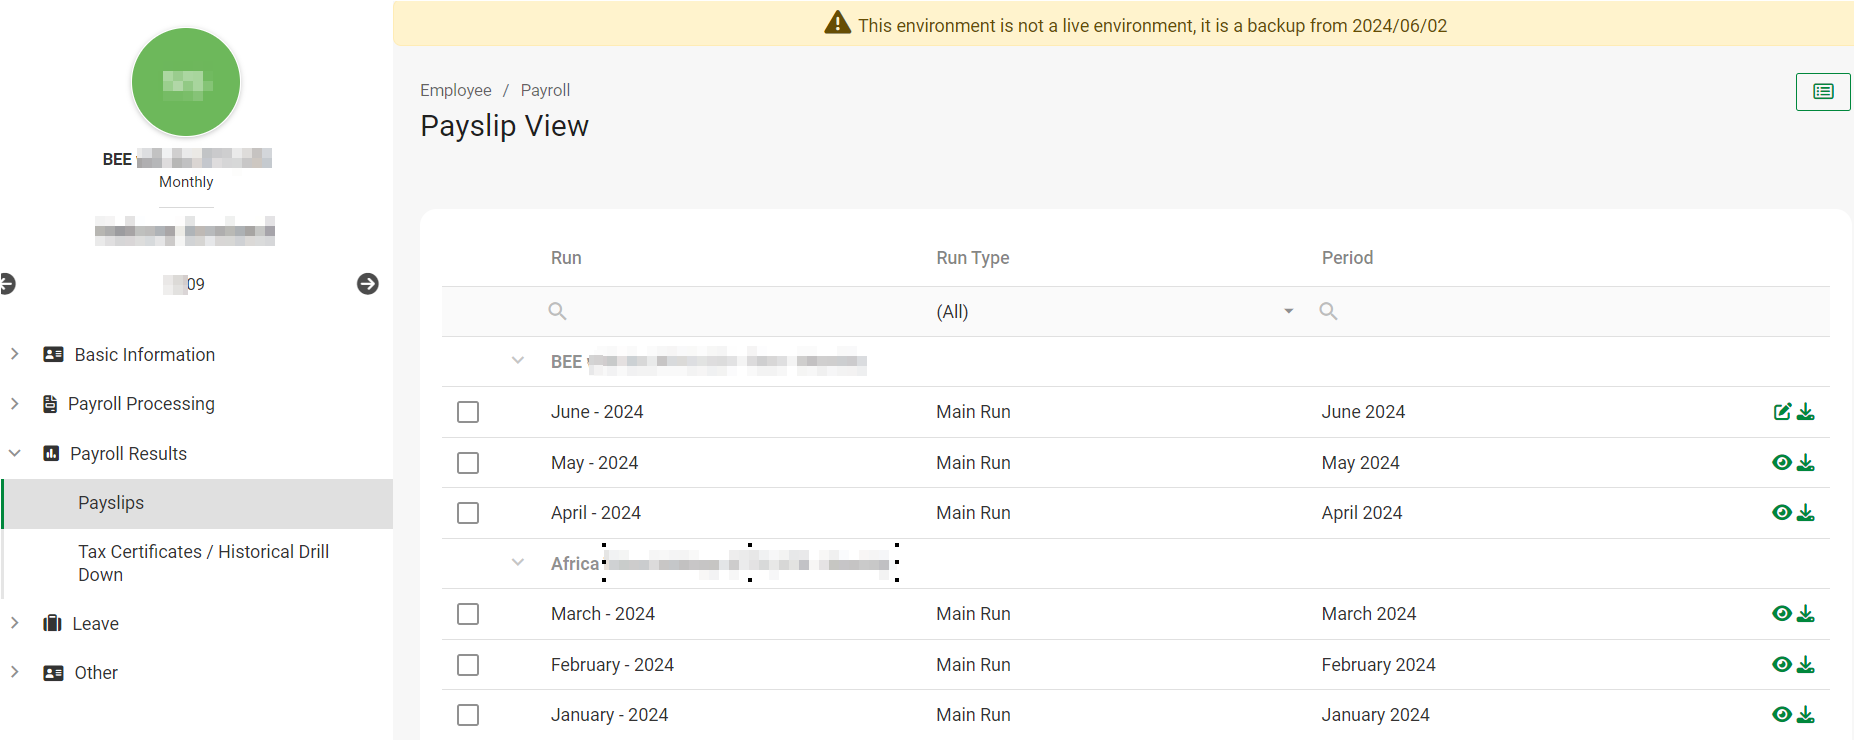
Task: Go to Employee breadcrumb link
Action: (456, 90)
